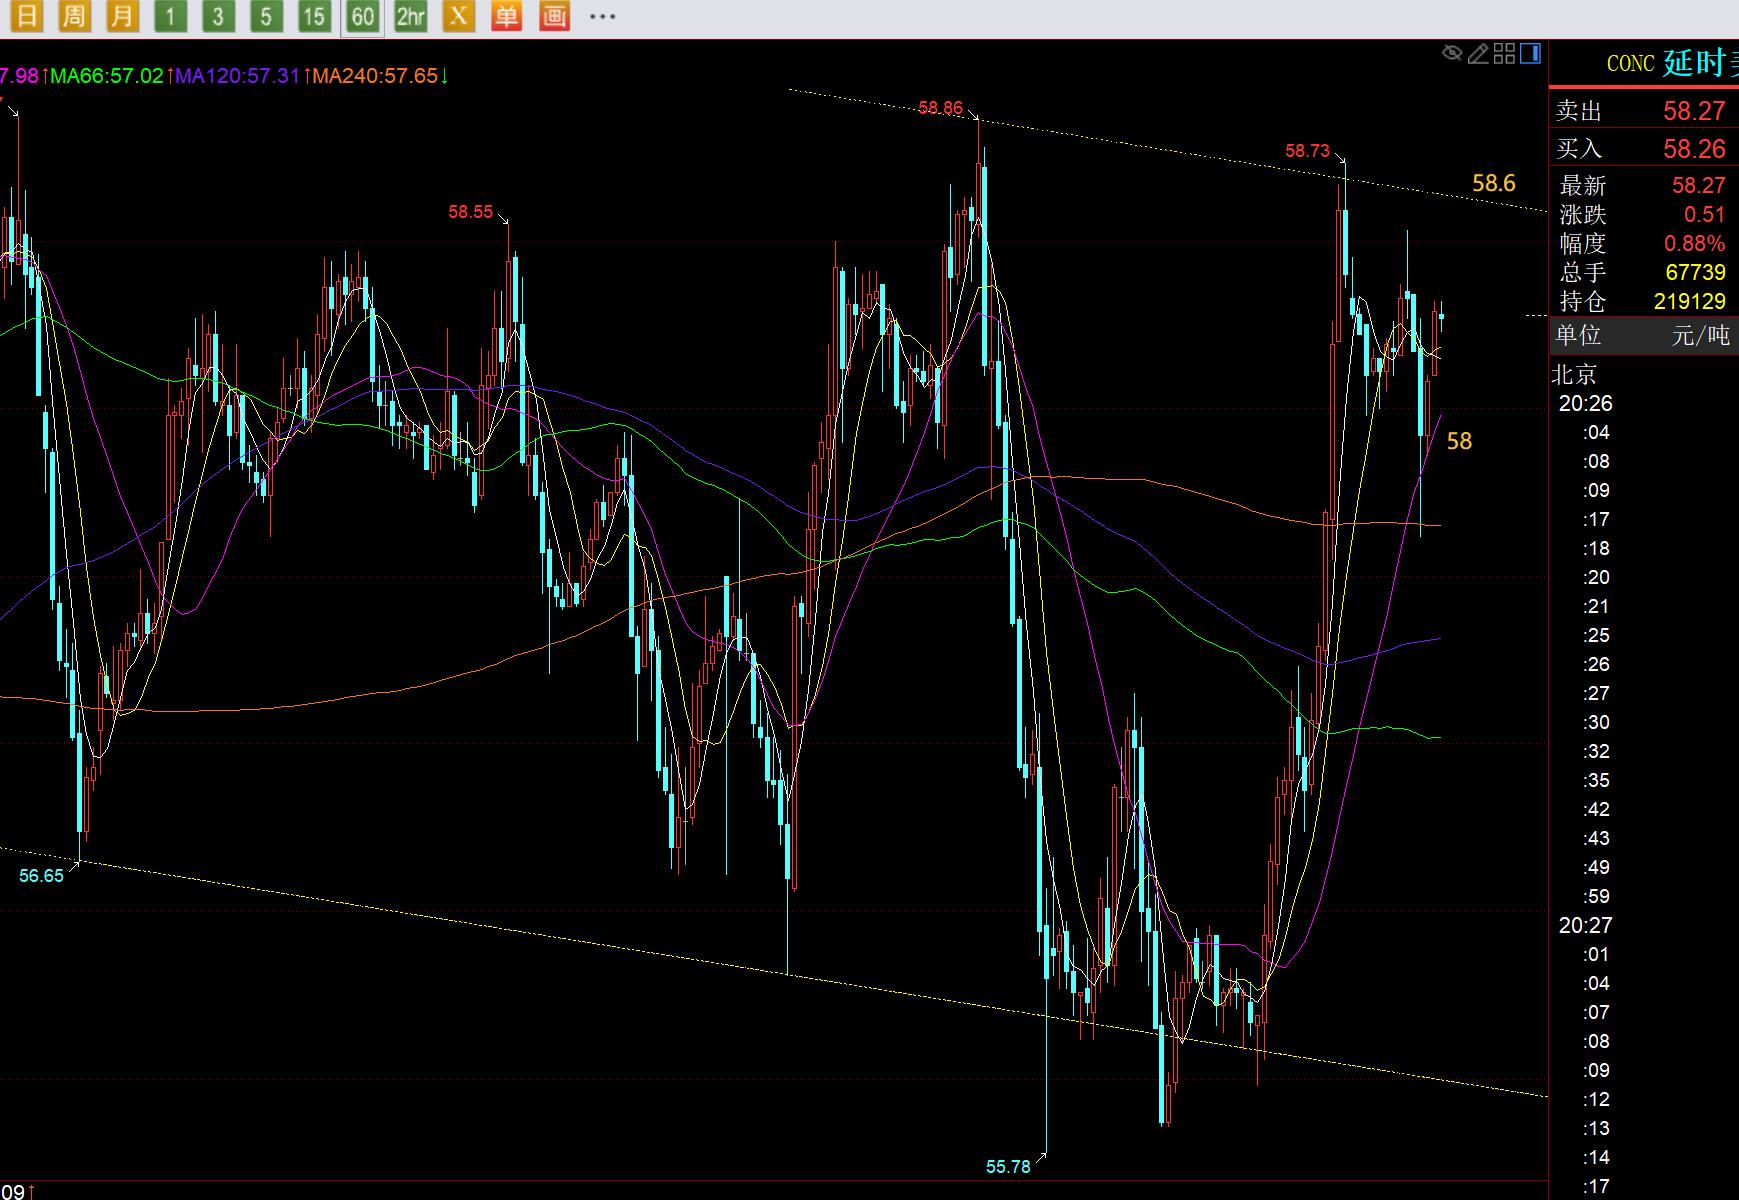This screenshot has height=1200, width=1739.
Task: Click the pencil edit icon above chart
Action: [1478, 53]
